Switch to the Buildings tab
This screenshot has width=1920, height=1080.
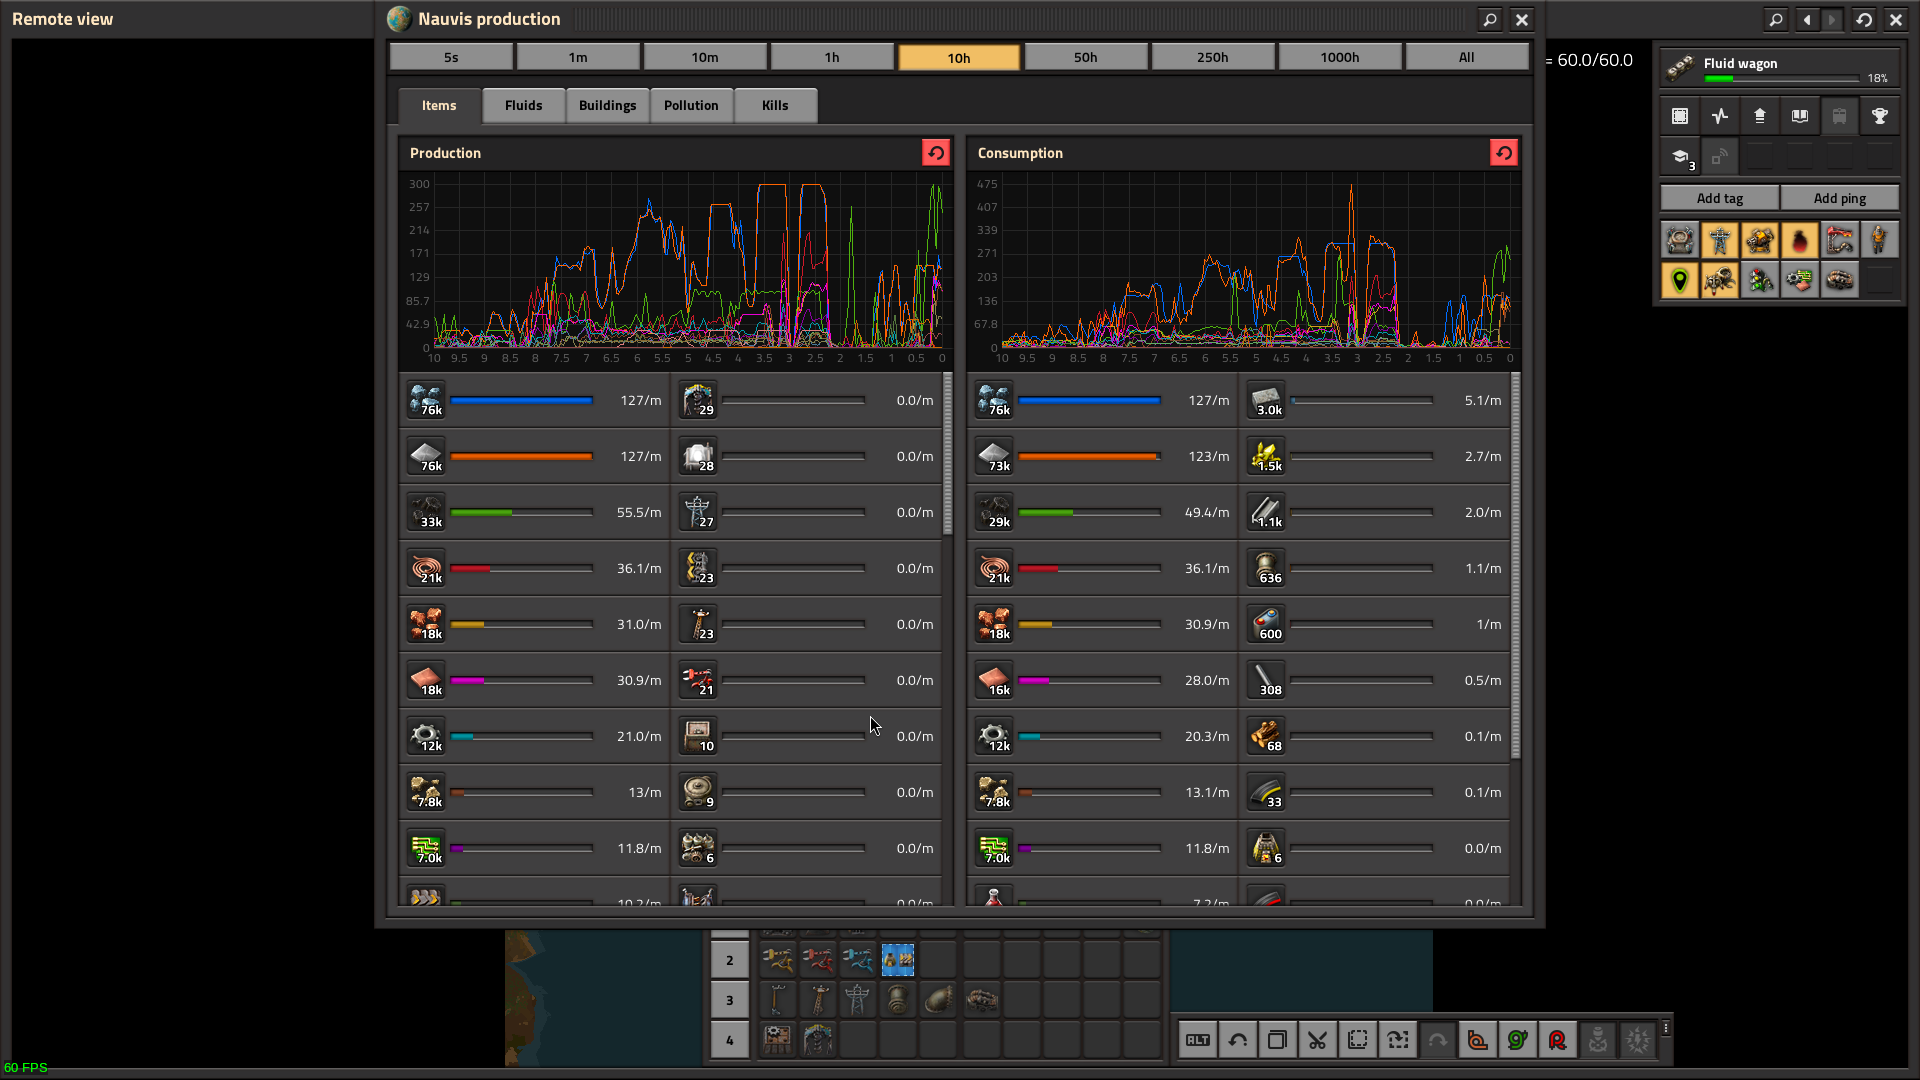click(608, 105)
